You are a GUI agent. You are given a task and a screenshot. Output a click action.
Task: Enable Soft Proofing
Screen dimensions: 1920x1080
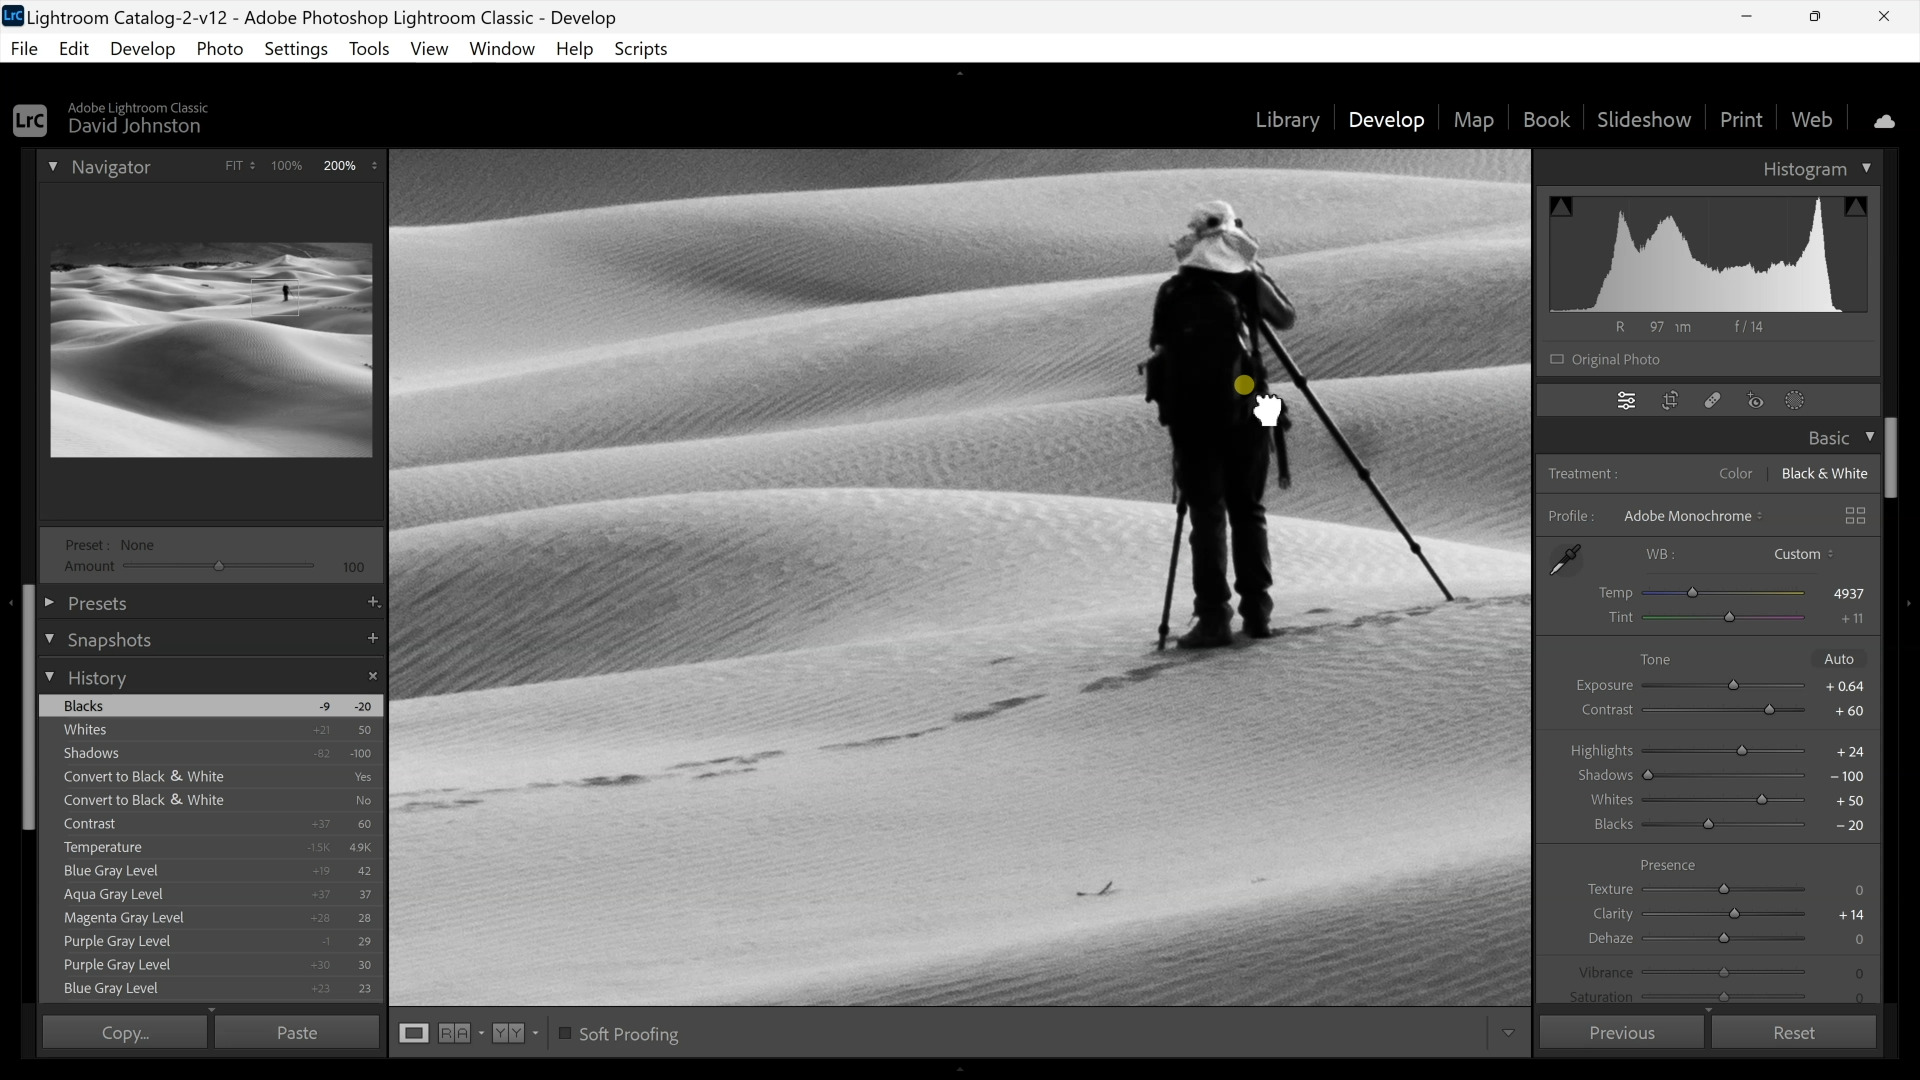[565, 1034]
